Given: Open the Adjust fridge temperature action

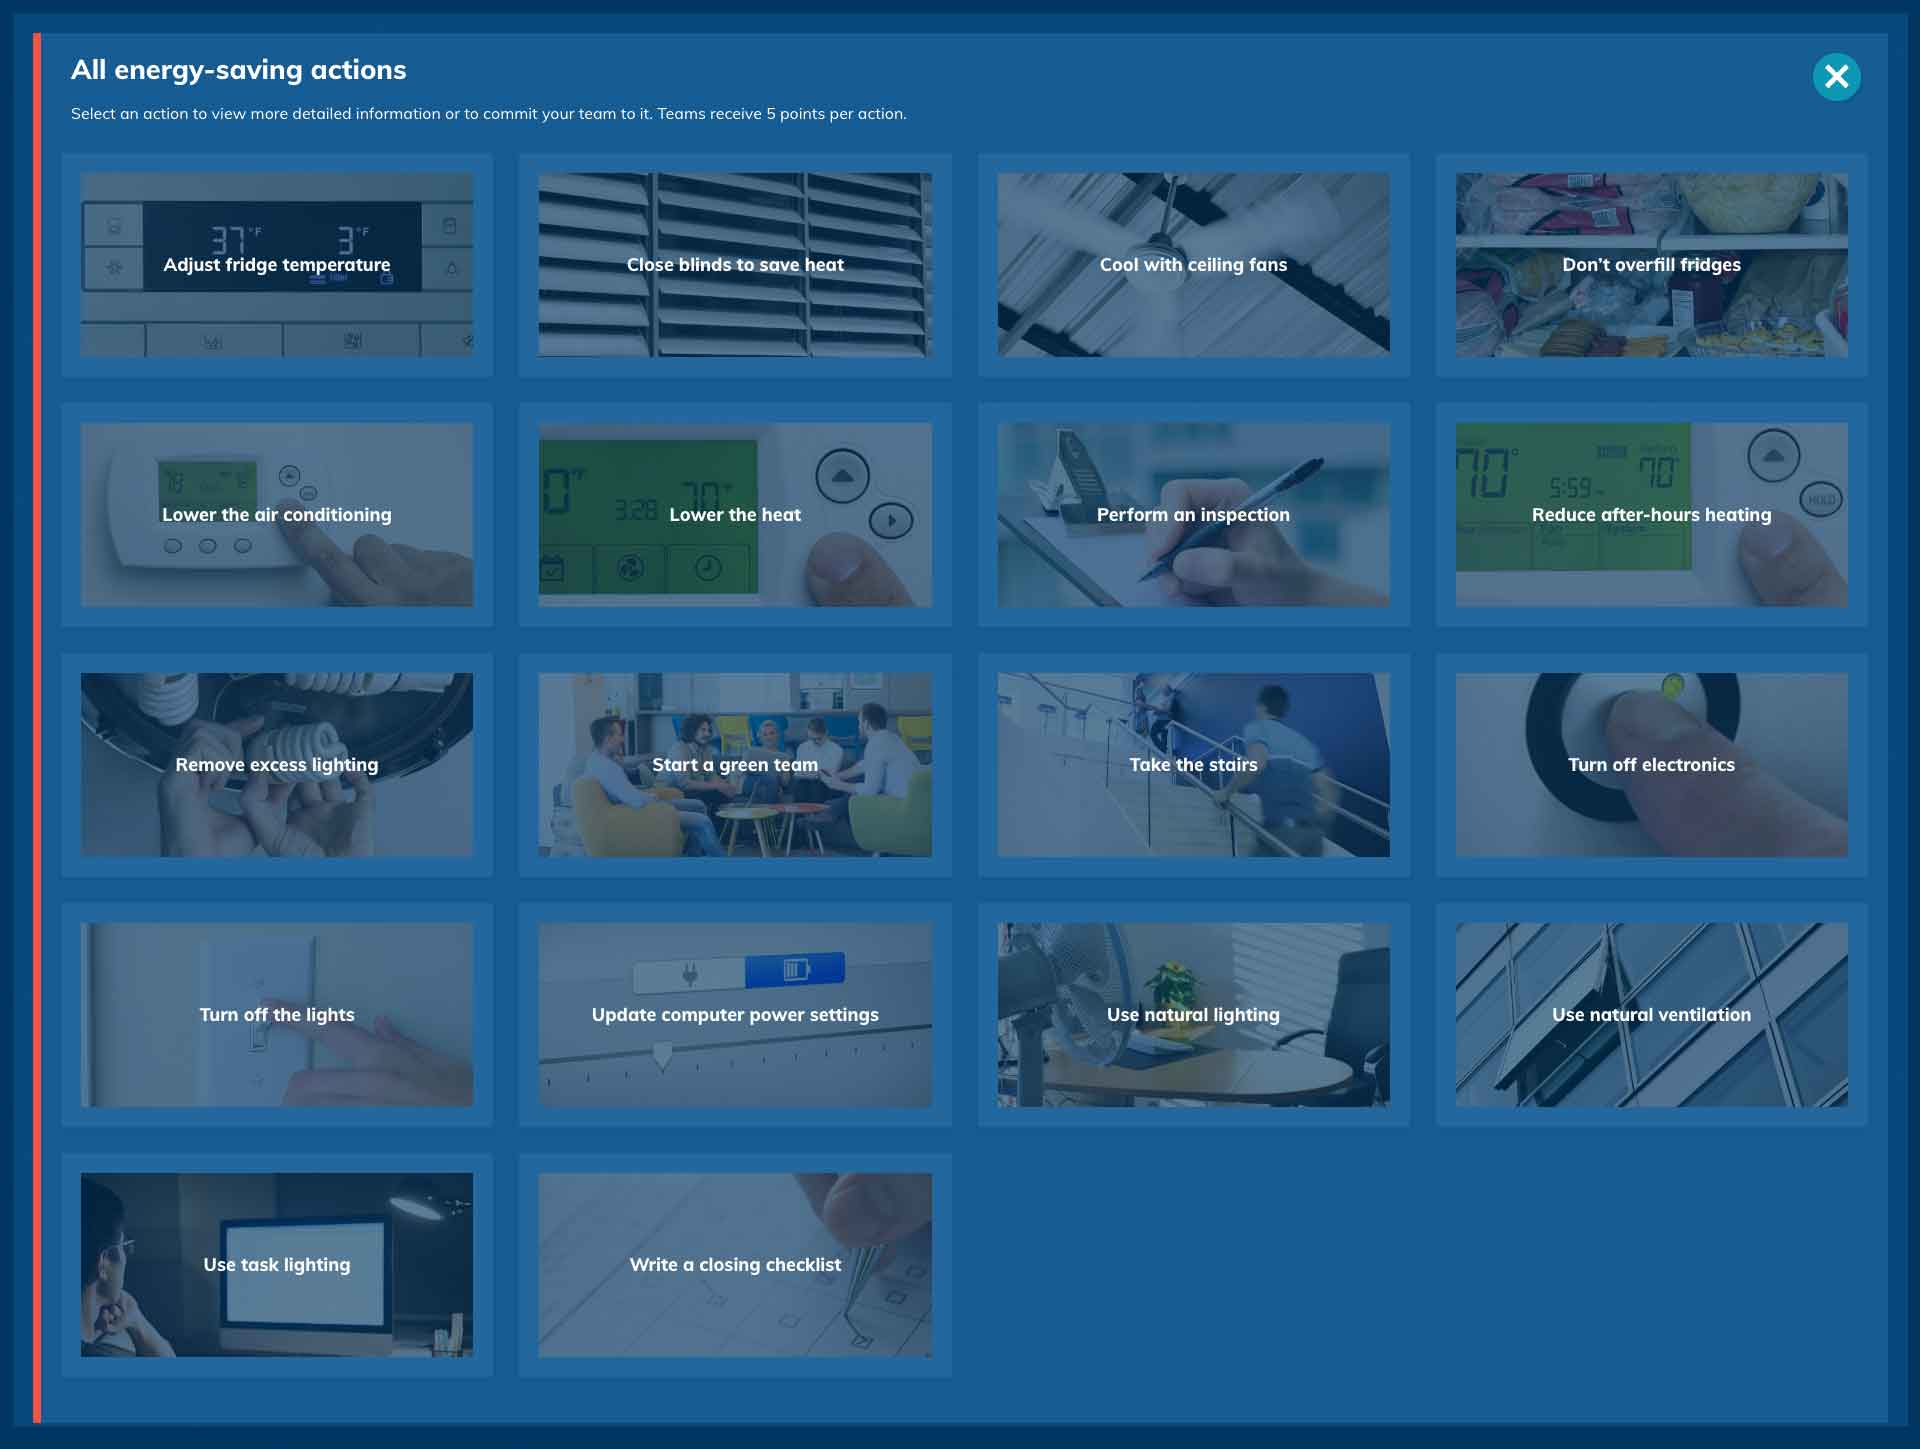Looking at the screenshot, I should (277, 265).
